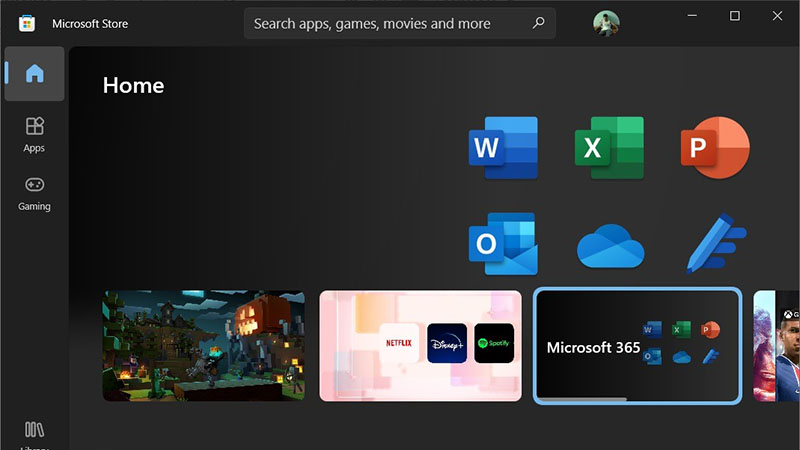Screen dimensions: 800x450
Task: Select the Netflix tile in banner
Action: (399, 343)
